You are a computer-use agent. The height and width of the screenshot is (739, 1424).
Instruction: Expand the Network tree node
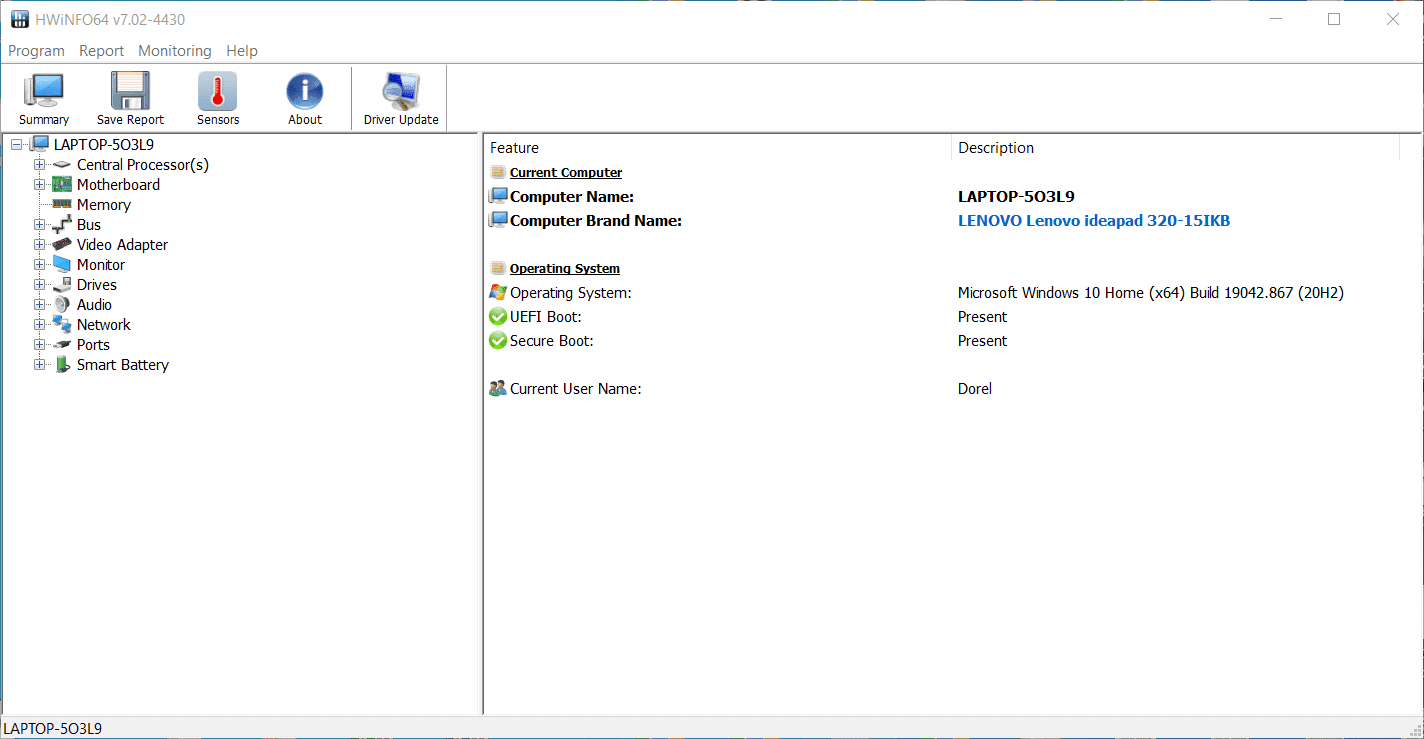click(39, 325)
